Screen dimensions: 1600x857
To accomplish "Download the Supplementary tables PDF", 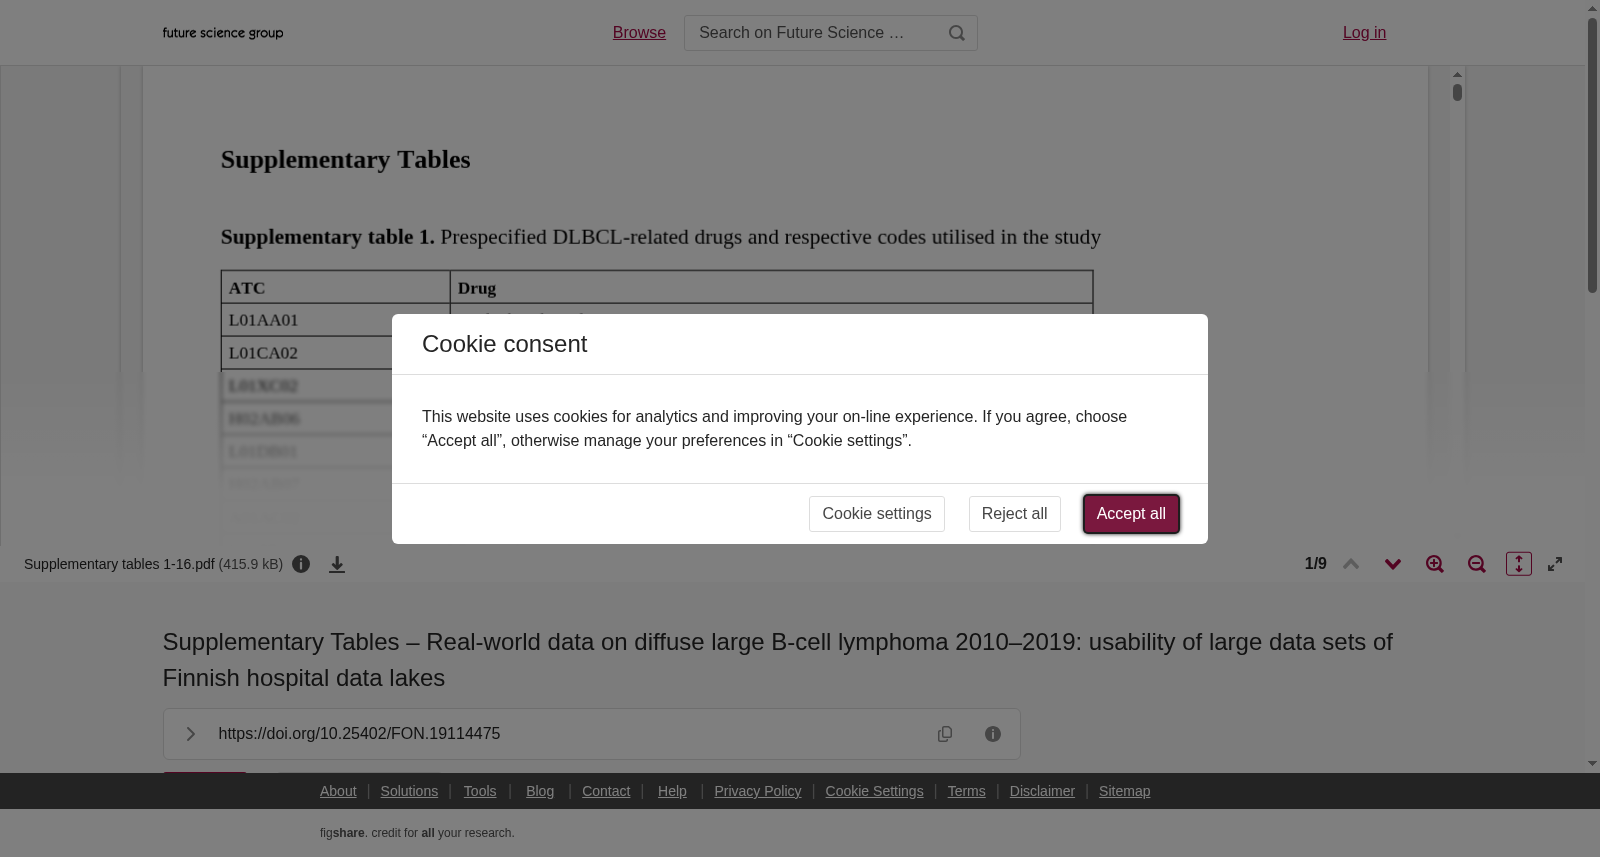I will pos(337,564).
